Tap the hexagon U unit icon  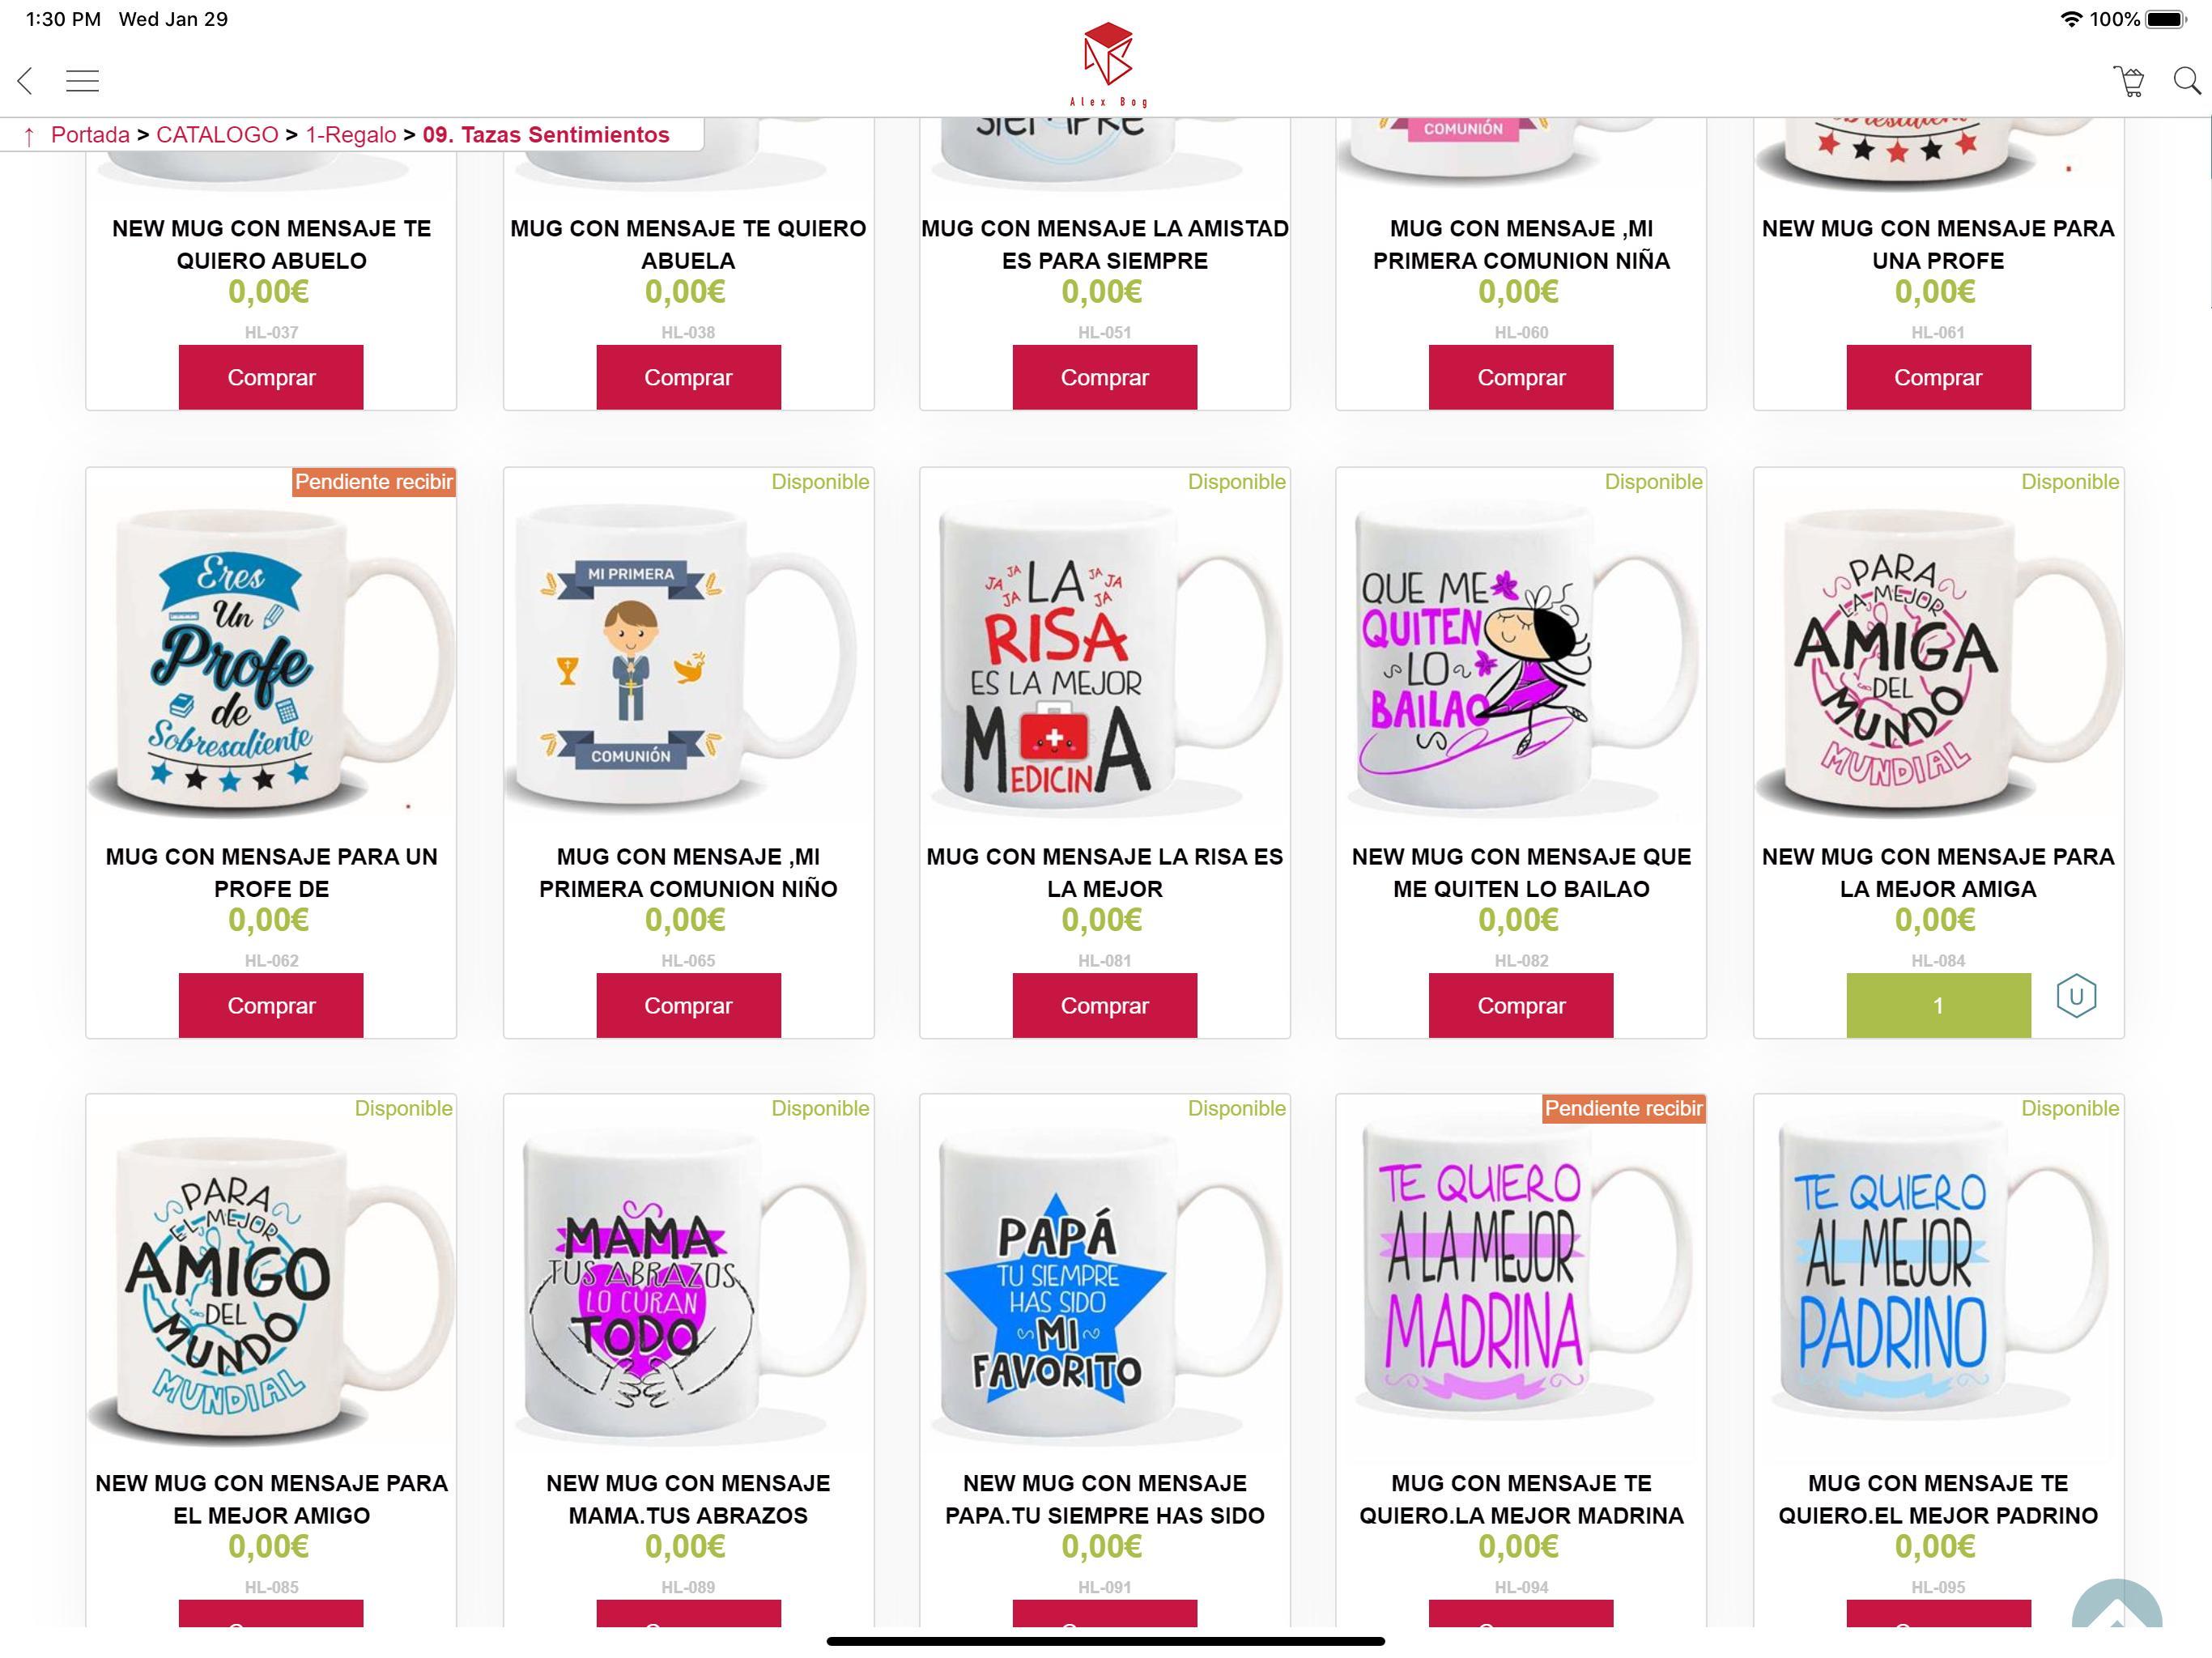[x=2076, y=996]
